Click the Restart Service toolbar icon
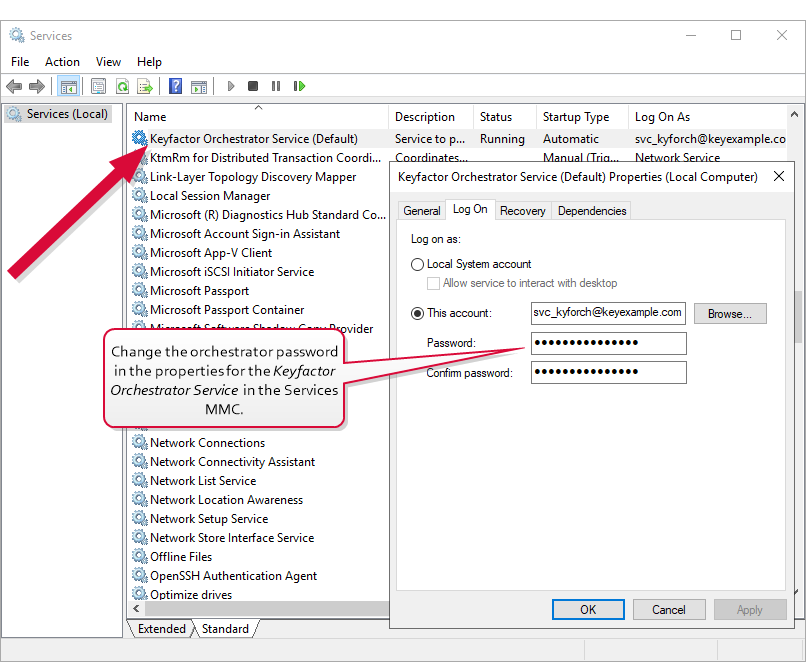Image resolution: width=806 pixels, height=662 pixels. click(299, 87)
